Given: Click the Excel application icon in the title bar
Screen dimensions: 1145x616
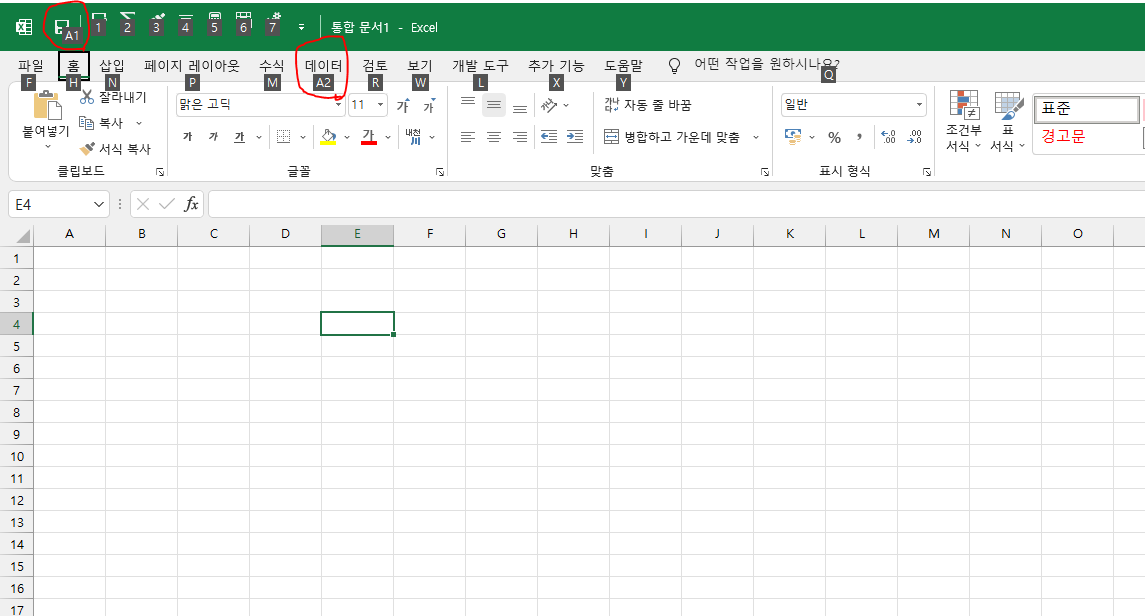Looking at the screenshot, I should (x=24, y=27).
